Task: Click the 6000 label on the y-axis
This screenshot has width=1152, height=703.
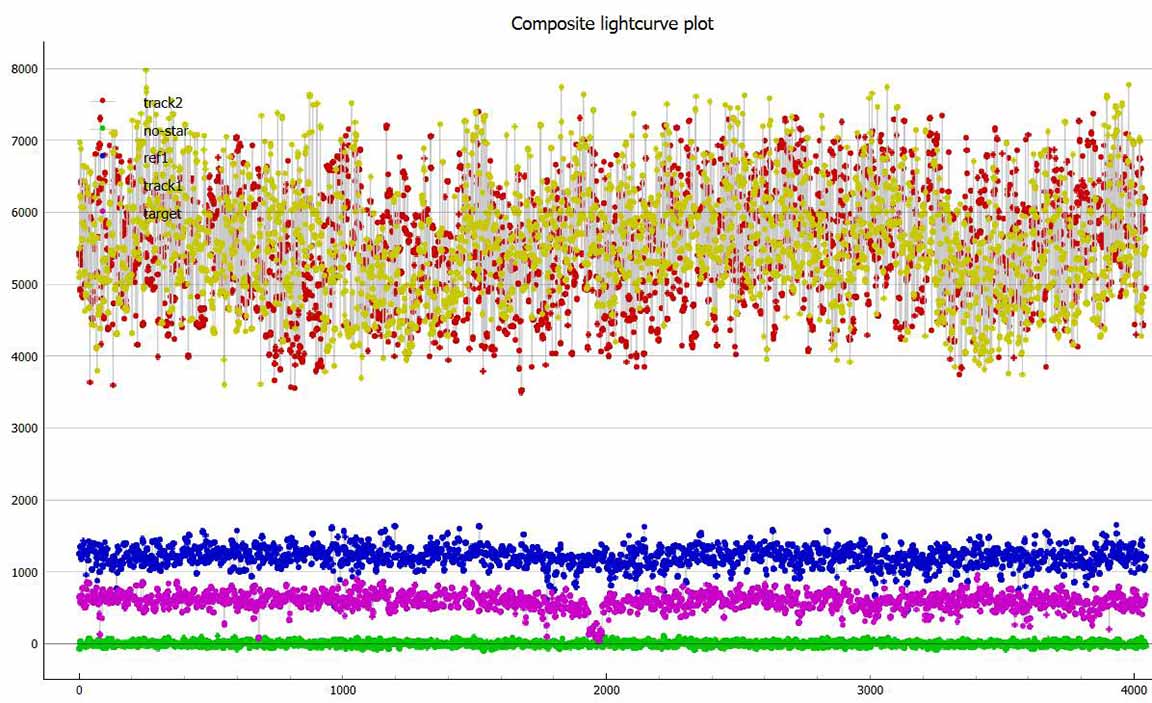Action: 24,213
